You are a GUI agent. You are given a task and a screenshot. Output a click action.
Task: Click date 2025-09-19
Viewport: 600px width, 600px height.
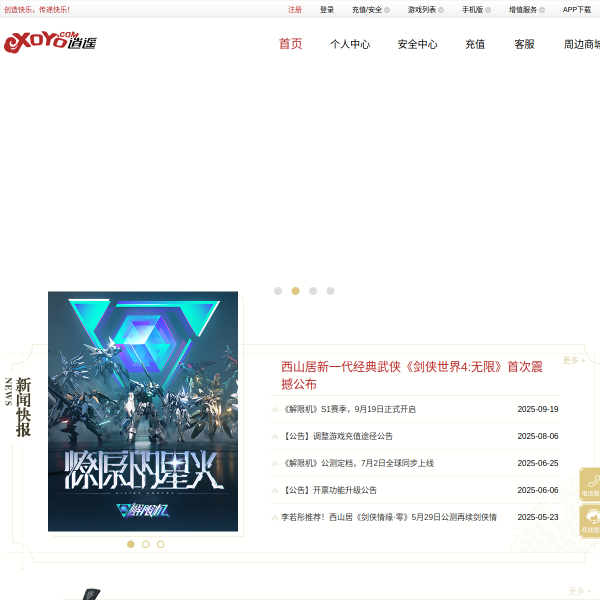[x=538, y=409]
